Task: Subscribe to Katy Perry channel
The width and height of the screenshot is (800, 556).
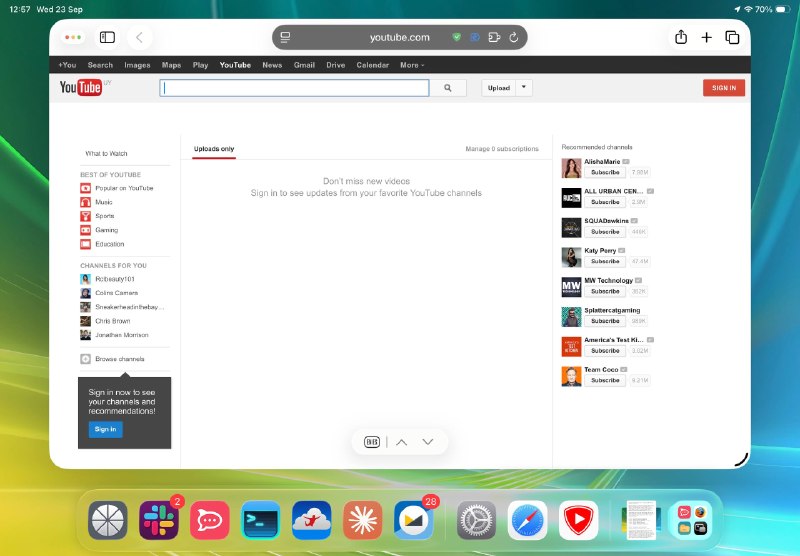Action: click(605, 262)
